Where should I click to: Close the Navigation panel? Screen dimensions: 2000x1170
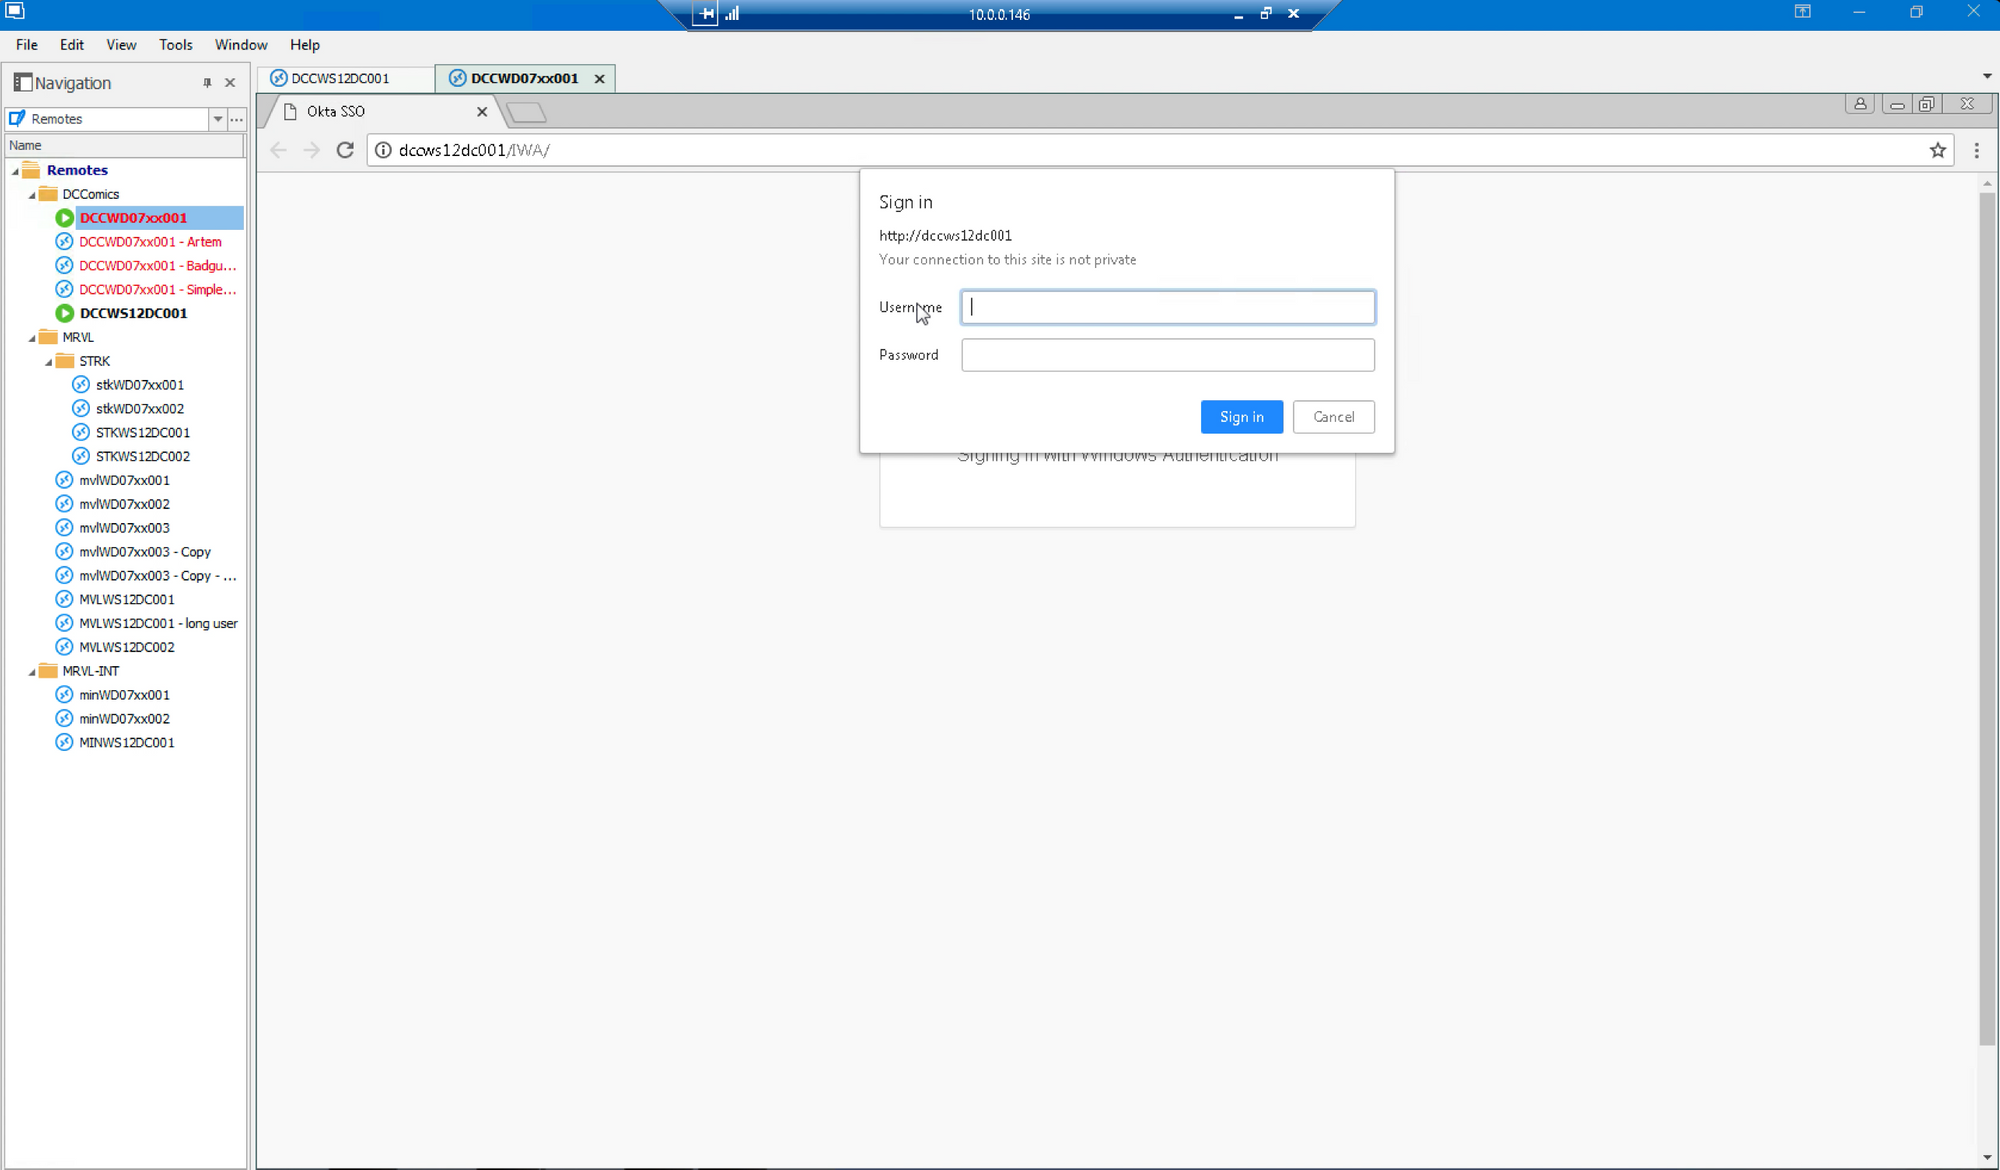click(x=230, y=83)
